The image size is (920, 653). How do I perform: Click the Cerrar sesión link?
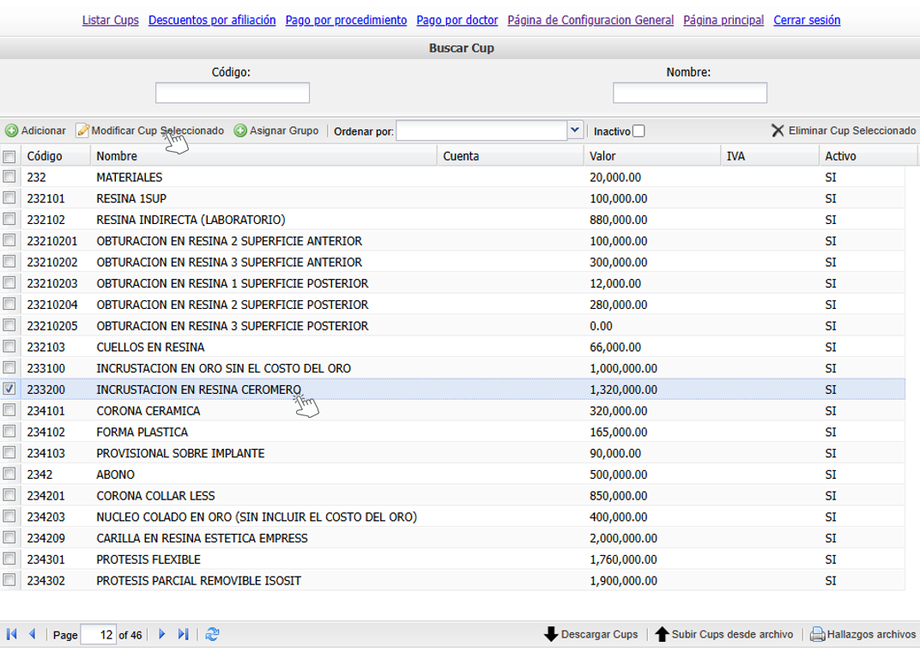pyautogui.click(x=806, y=20)
